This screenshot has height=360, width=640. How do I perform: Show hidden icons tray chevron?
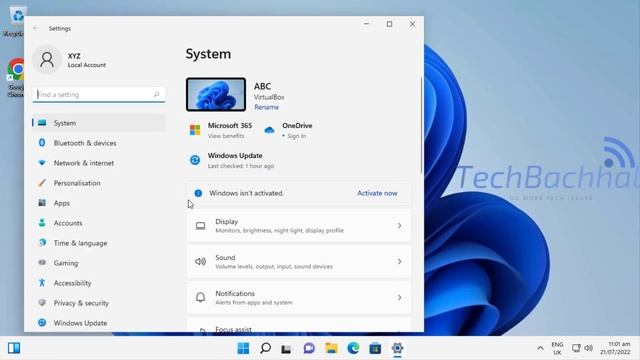tap(540, 348)
